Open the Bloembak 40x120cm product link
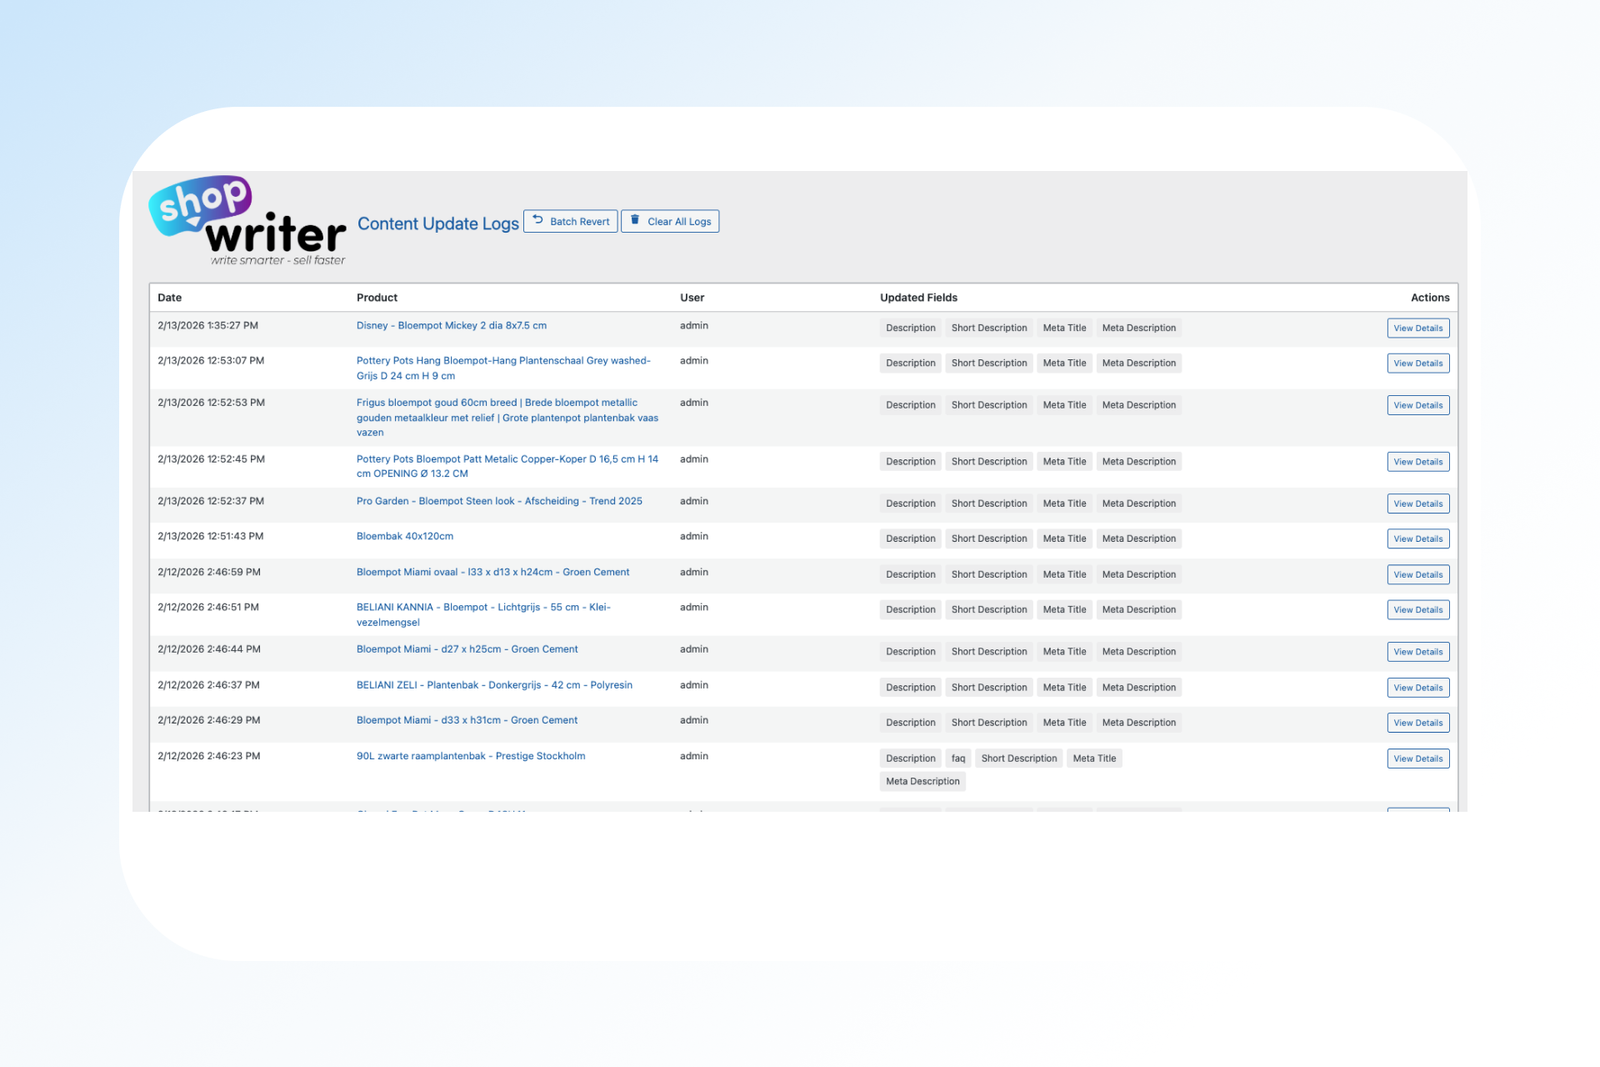 [x=404, y=537]
